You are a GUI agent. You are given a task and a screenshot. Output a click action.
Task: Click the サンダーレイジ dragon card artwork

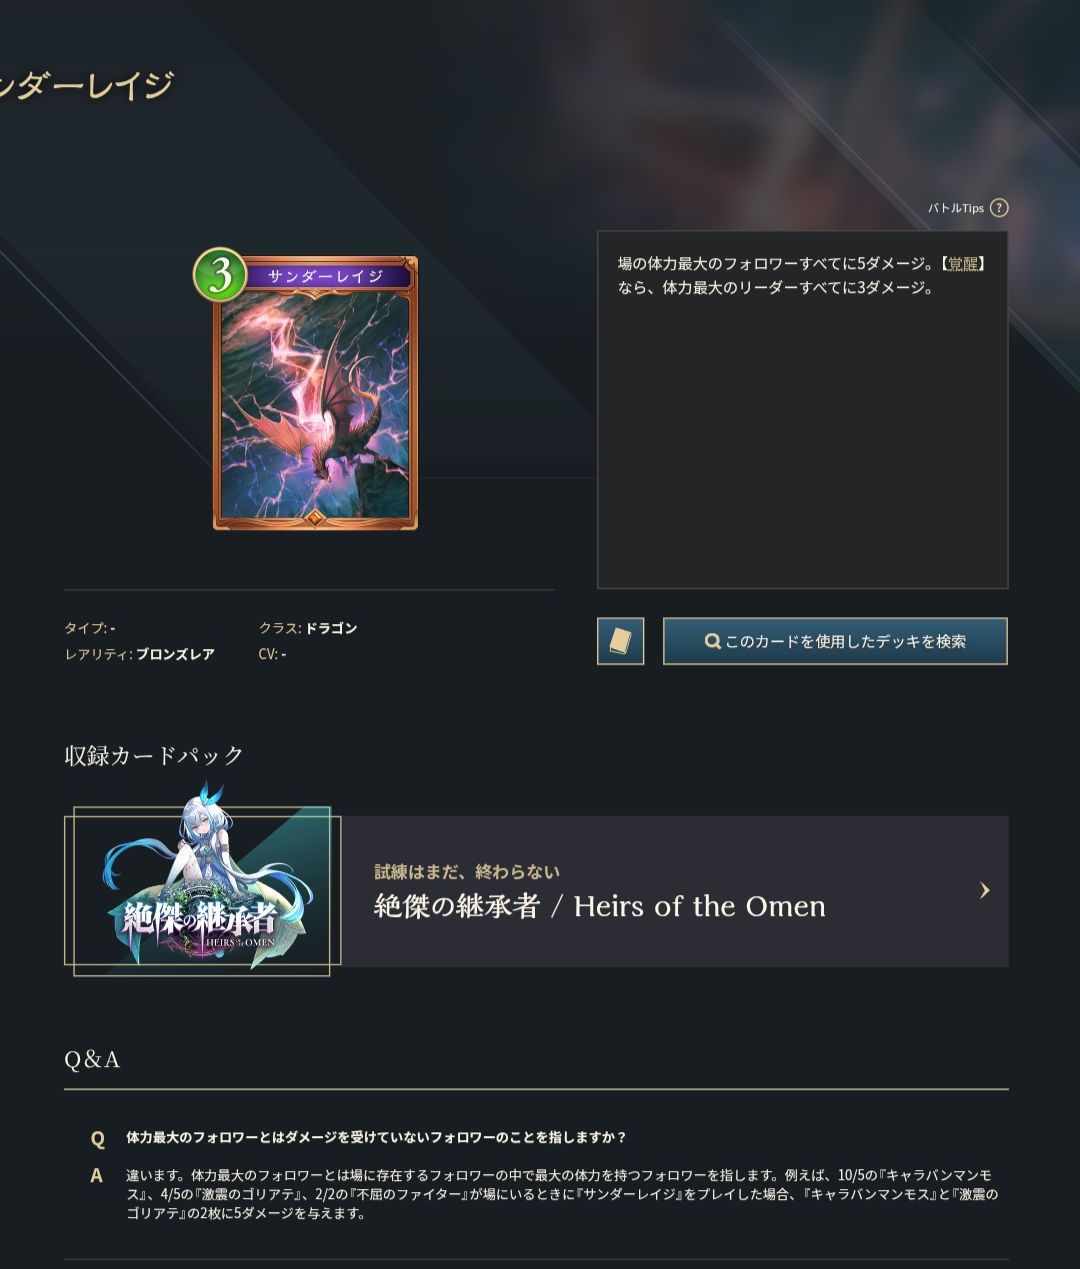click(x=315, y=405)
